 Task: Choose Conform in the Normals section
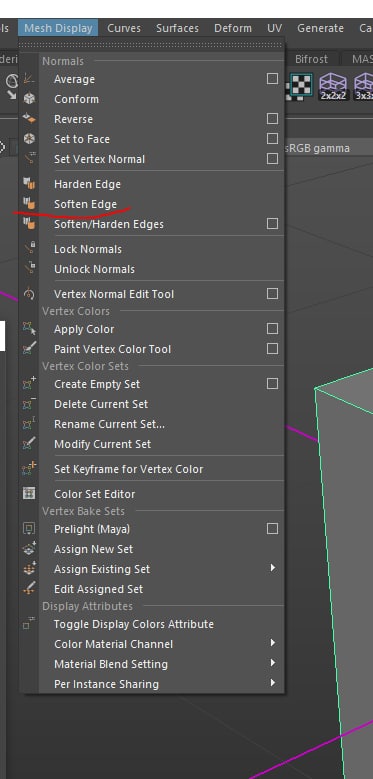click(x=76, y=99)
